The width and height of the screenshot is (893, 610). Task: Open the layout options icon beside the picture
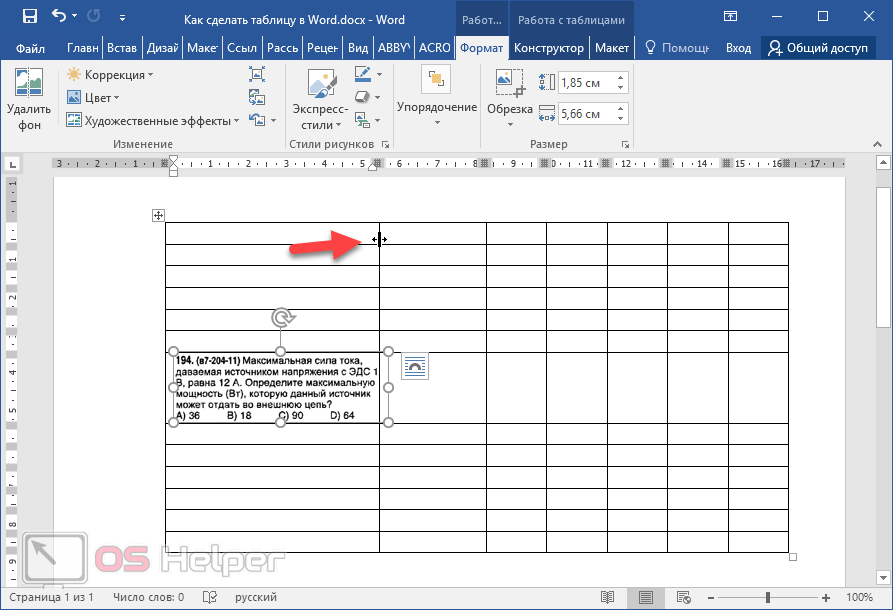(x=415, y=366)
